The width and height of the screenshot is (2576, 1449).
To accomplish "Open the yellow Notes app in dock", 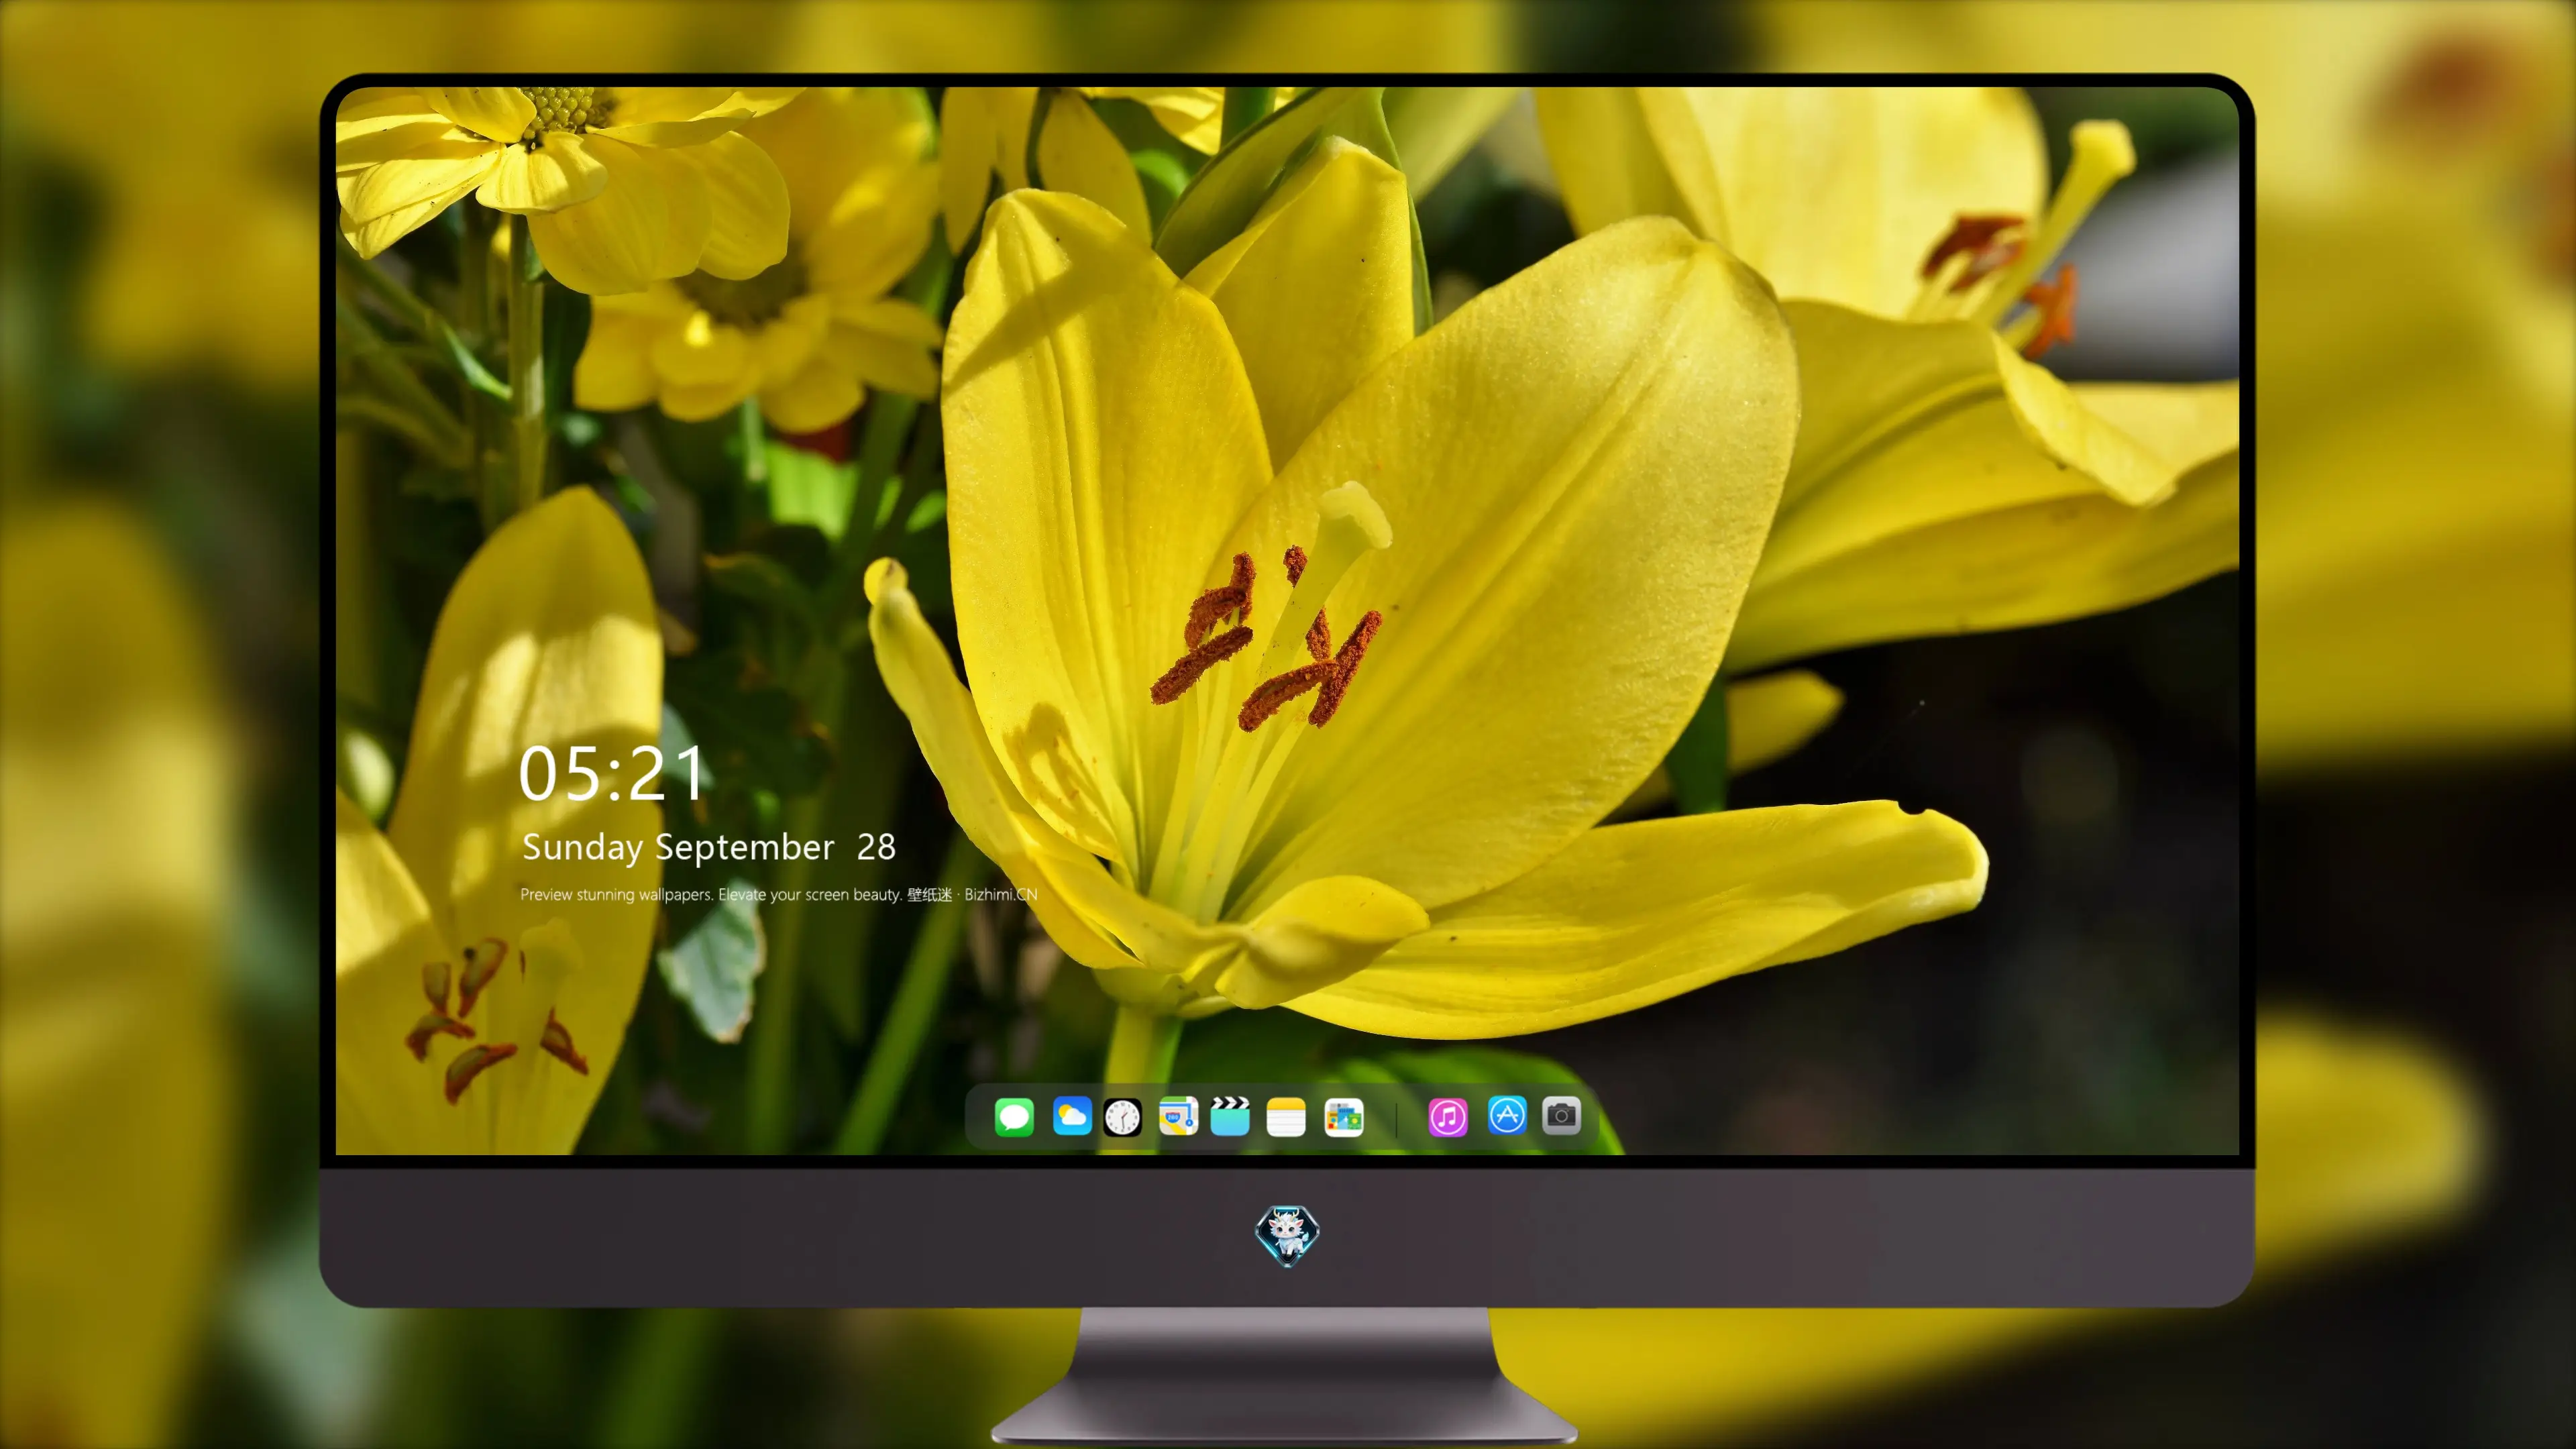I will (x=1286, y=1116).
